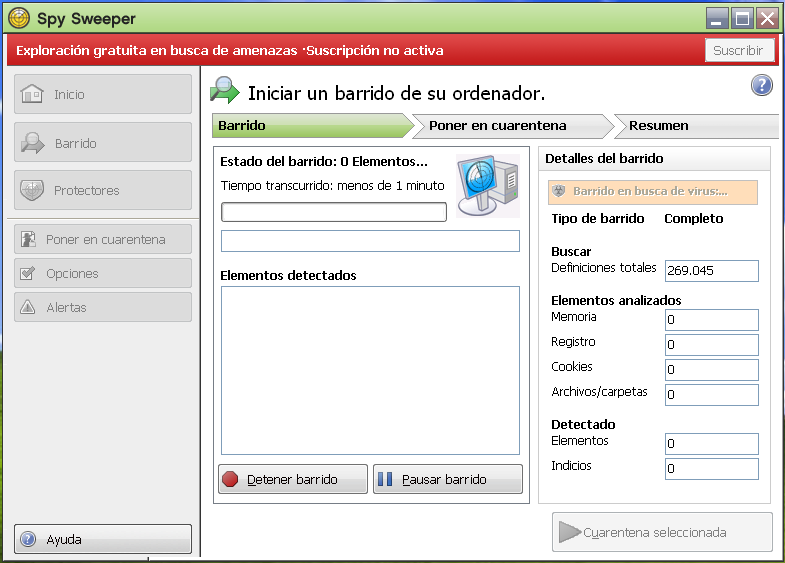Click the Suscribir button
785x563 pixels.
[739, 50]
